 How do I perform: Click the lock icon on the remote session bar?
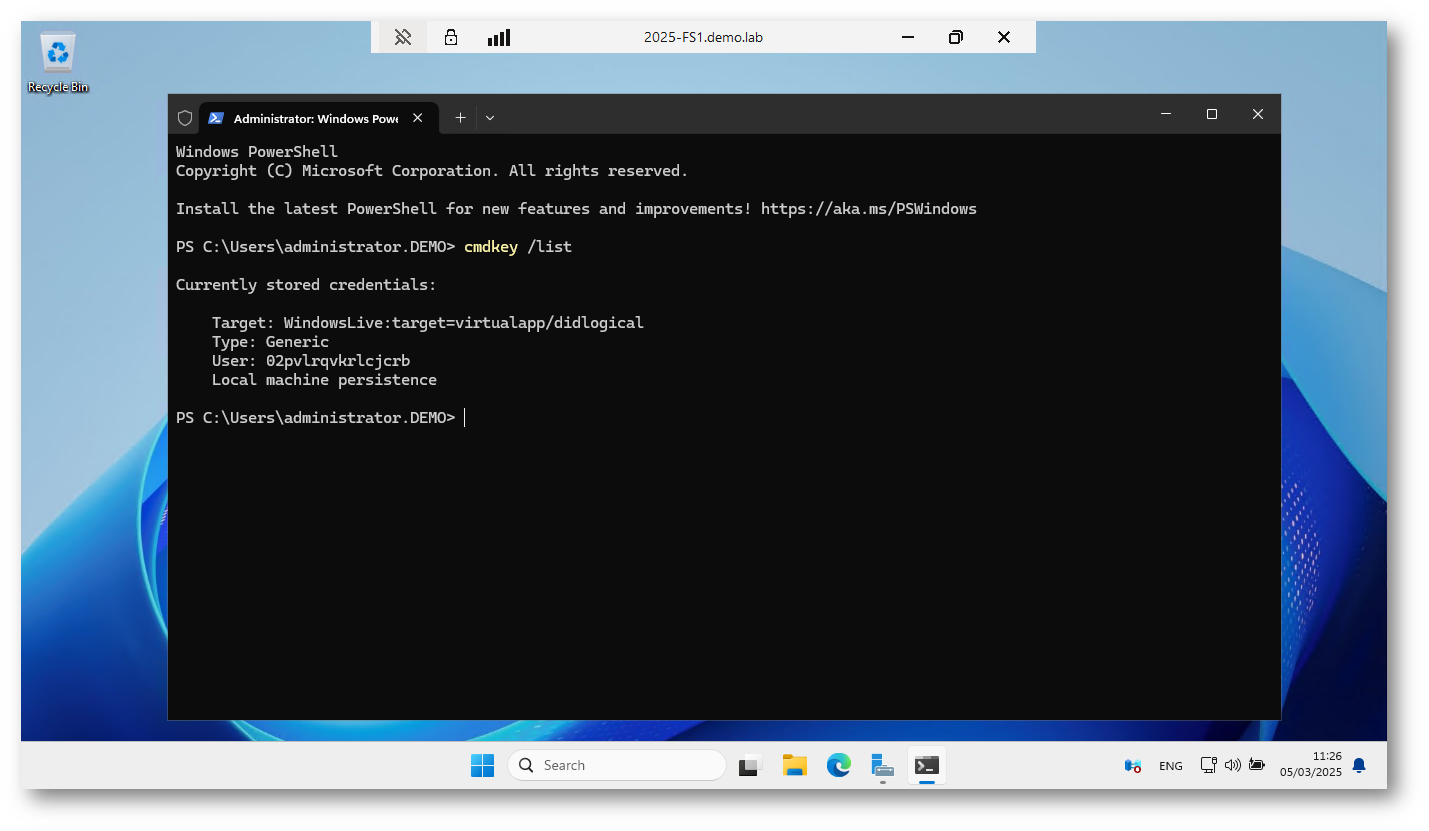pyautogui.click(x=451, y=37)
